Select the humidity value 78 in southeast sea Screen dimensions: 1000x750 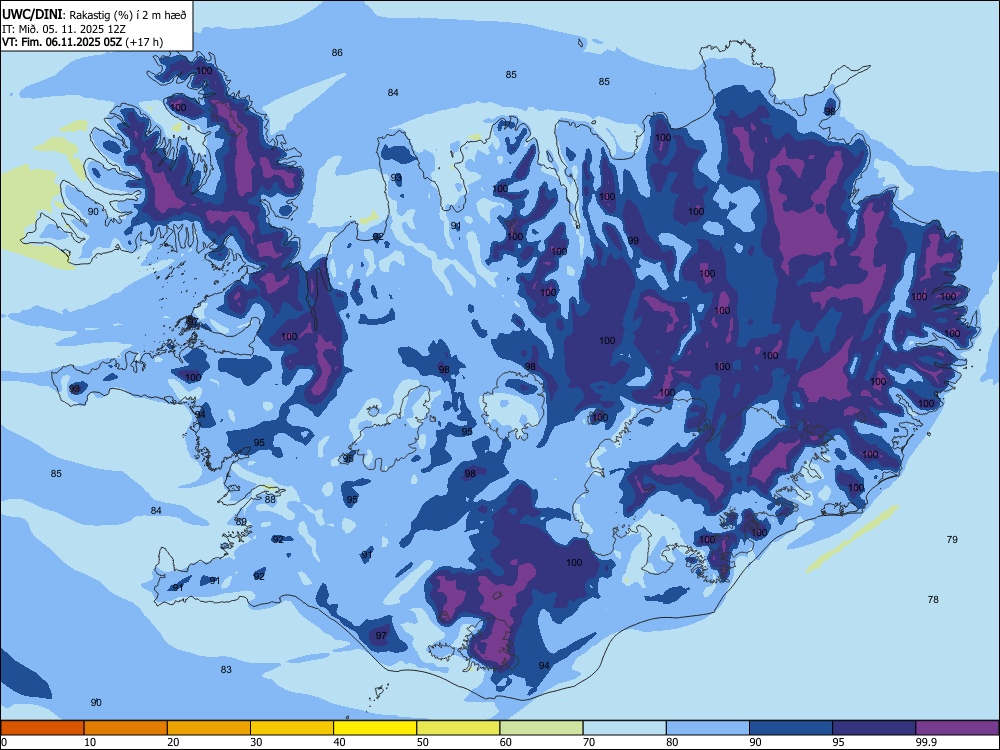click(933, 599)
